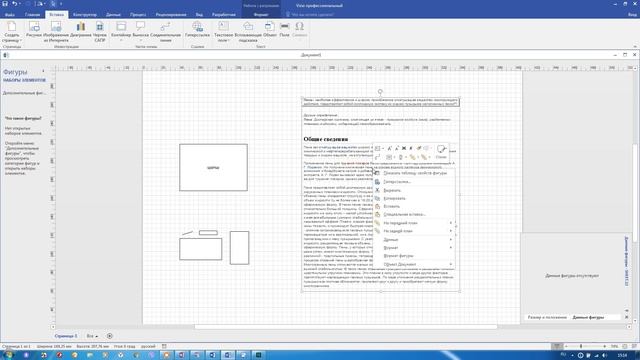640x360 pixels.
Task: Click the zoom out minus button
Action: click(567, 346)
